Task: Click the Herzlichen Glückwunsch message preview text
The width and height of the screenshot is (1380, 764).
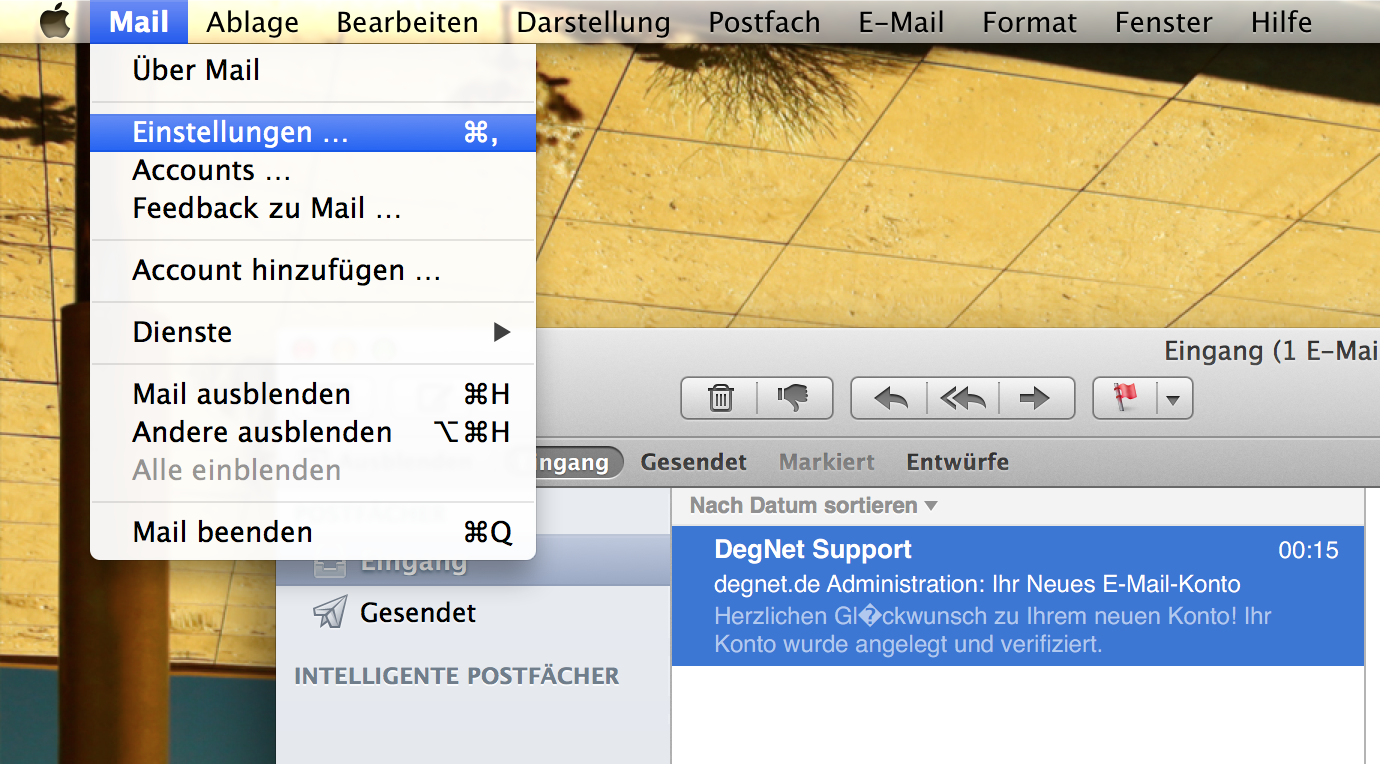Action: point(993,630)
